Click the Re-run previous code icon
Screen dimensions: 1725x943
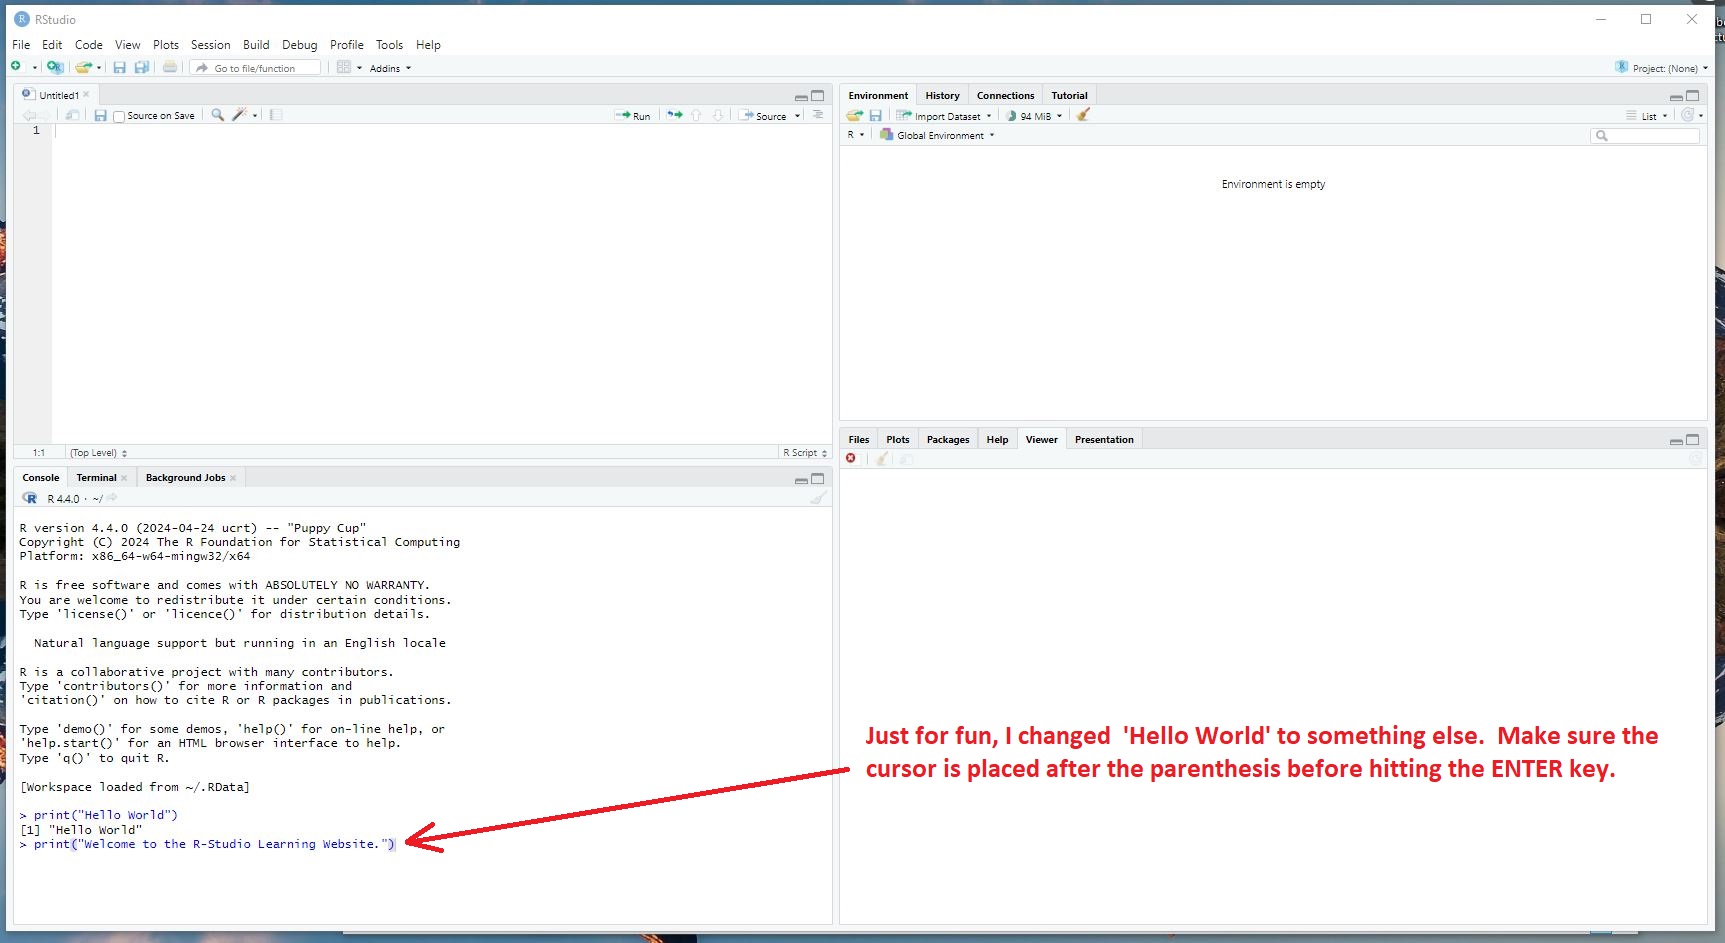pos(675,115)
